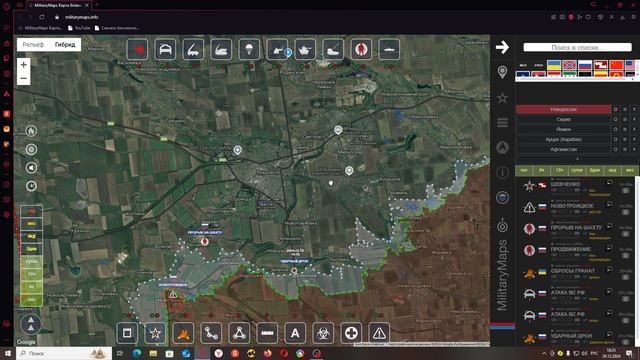Open the hamburger list icon in sidebar
This screenshot has width=640, height=360.
pyautogui.click(x=502, y=122)
